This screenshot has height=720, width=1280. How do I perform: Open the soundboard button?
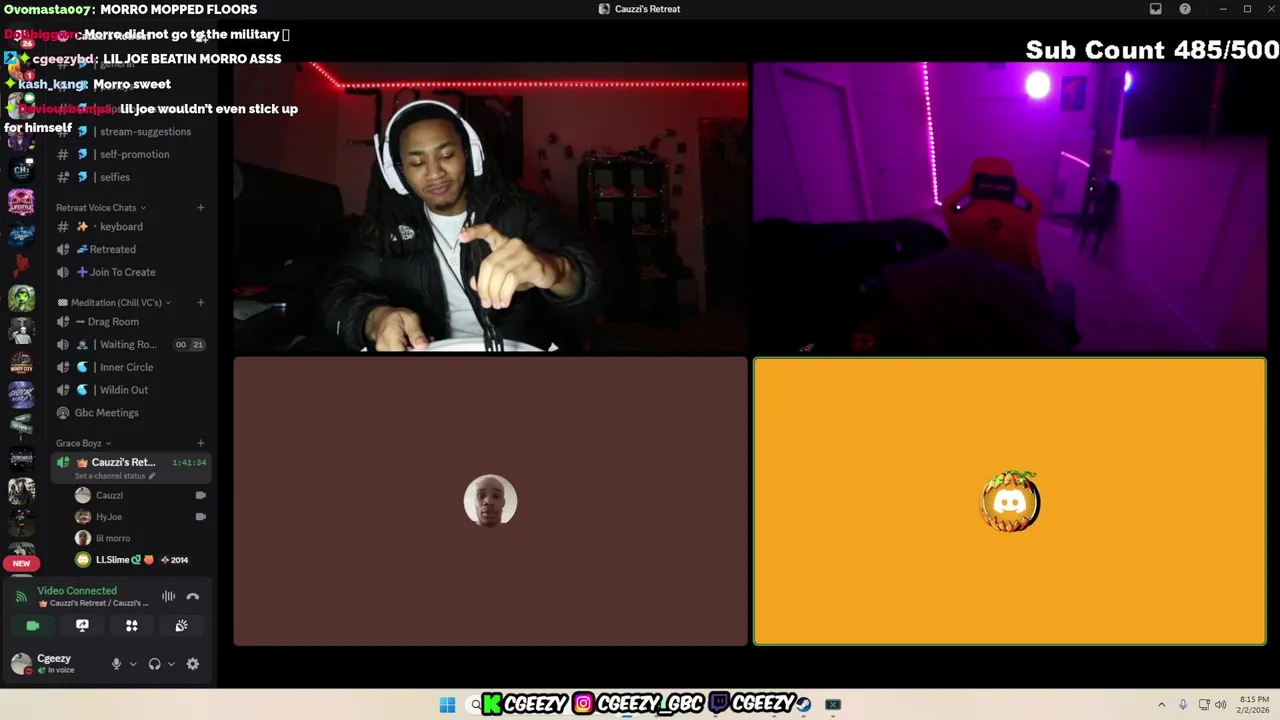point(181,625)
